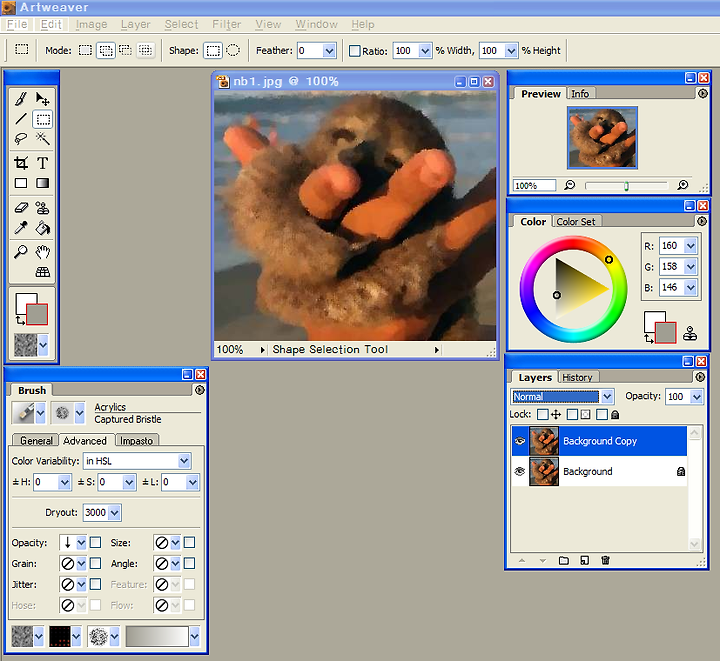Open the Dryout value dropdown
Image resolution: width=720 pixels, height=661 pixels.
115,512
